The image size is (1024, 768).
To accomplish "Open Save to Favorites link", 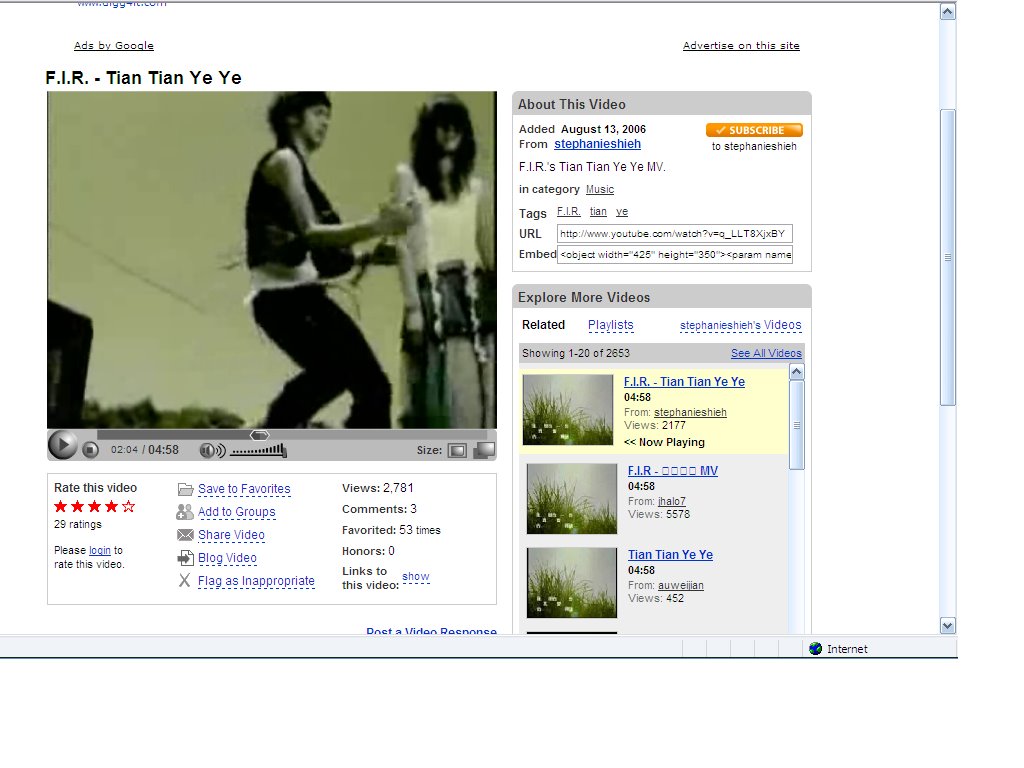I will pos(244,489).
